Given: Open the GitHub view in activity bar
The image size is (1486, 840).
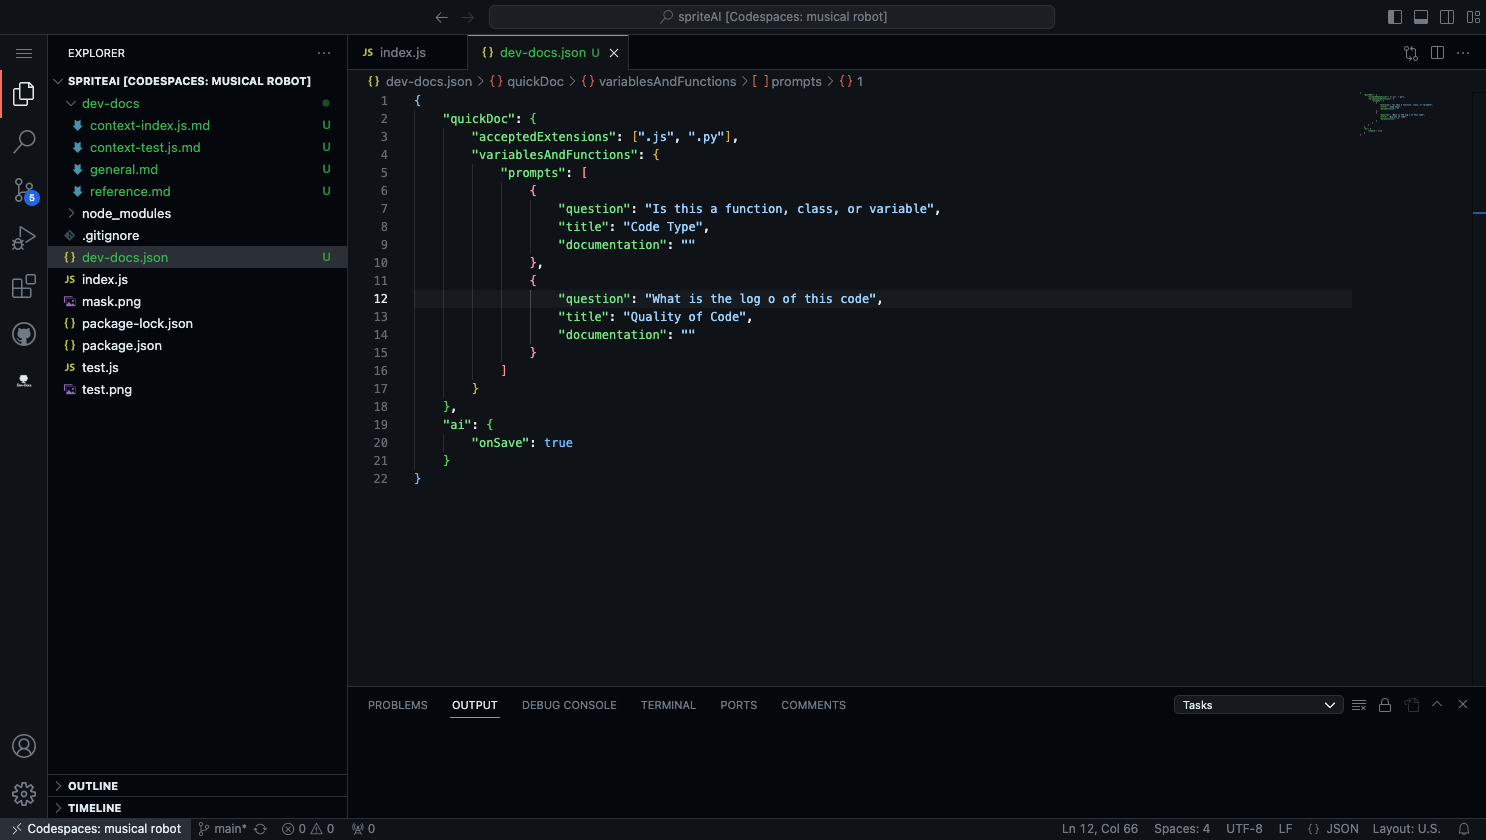Looking at the screenshot, I should coord(24,334).
